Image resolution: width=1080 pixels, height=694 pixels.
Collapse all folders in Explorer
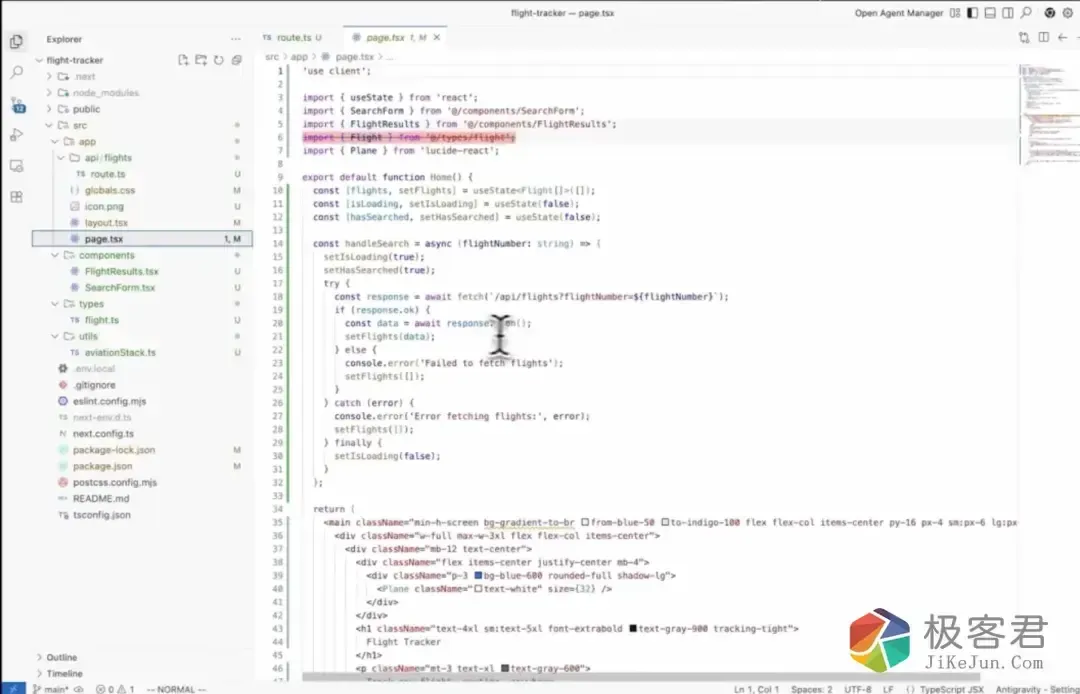(x=236, y=60)
